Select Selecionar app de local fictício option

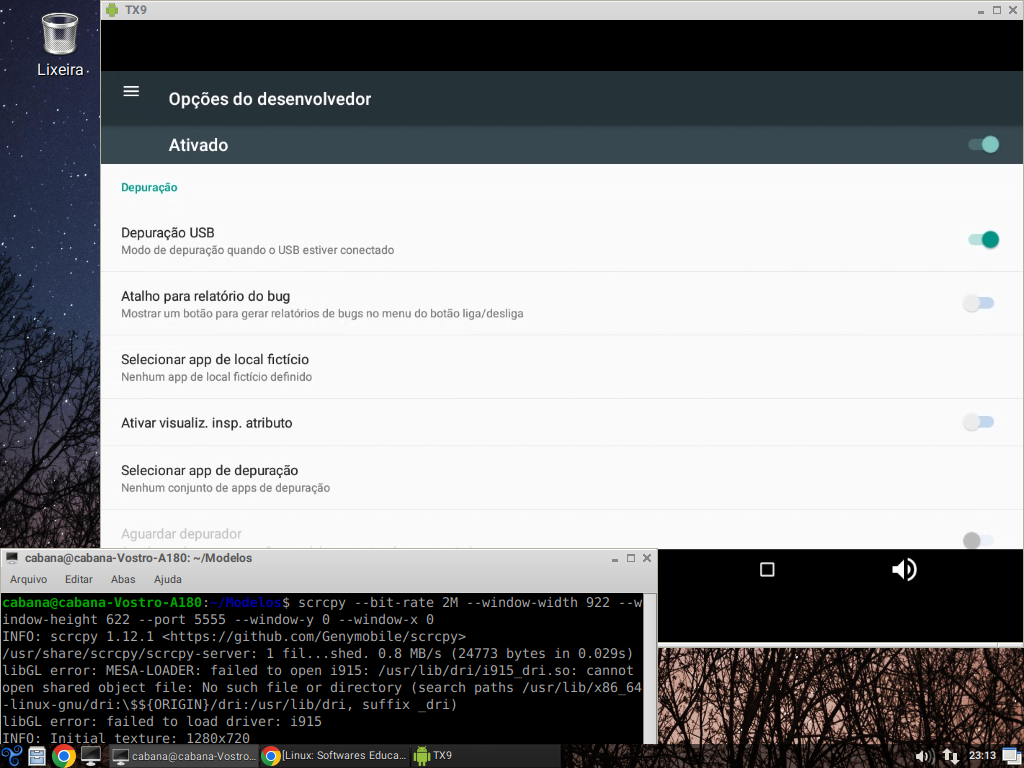215,367
